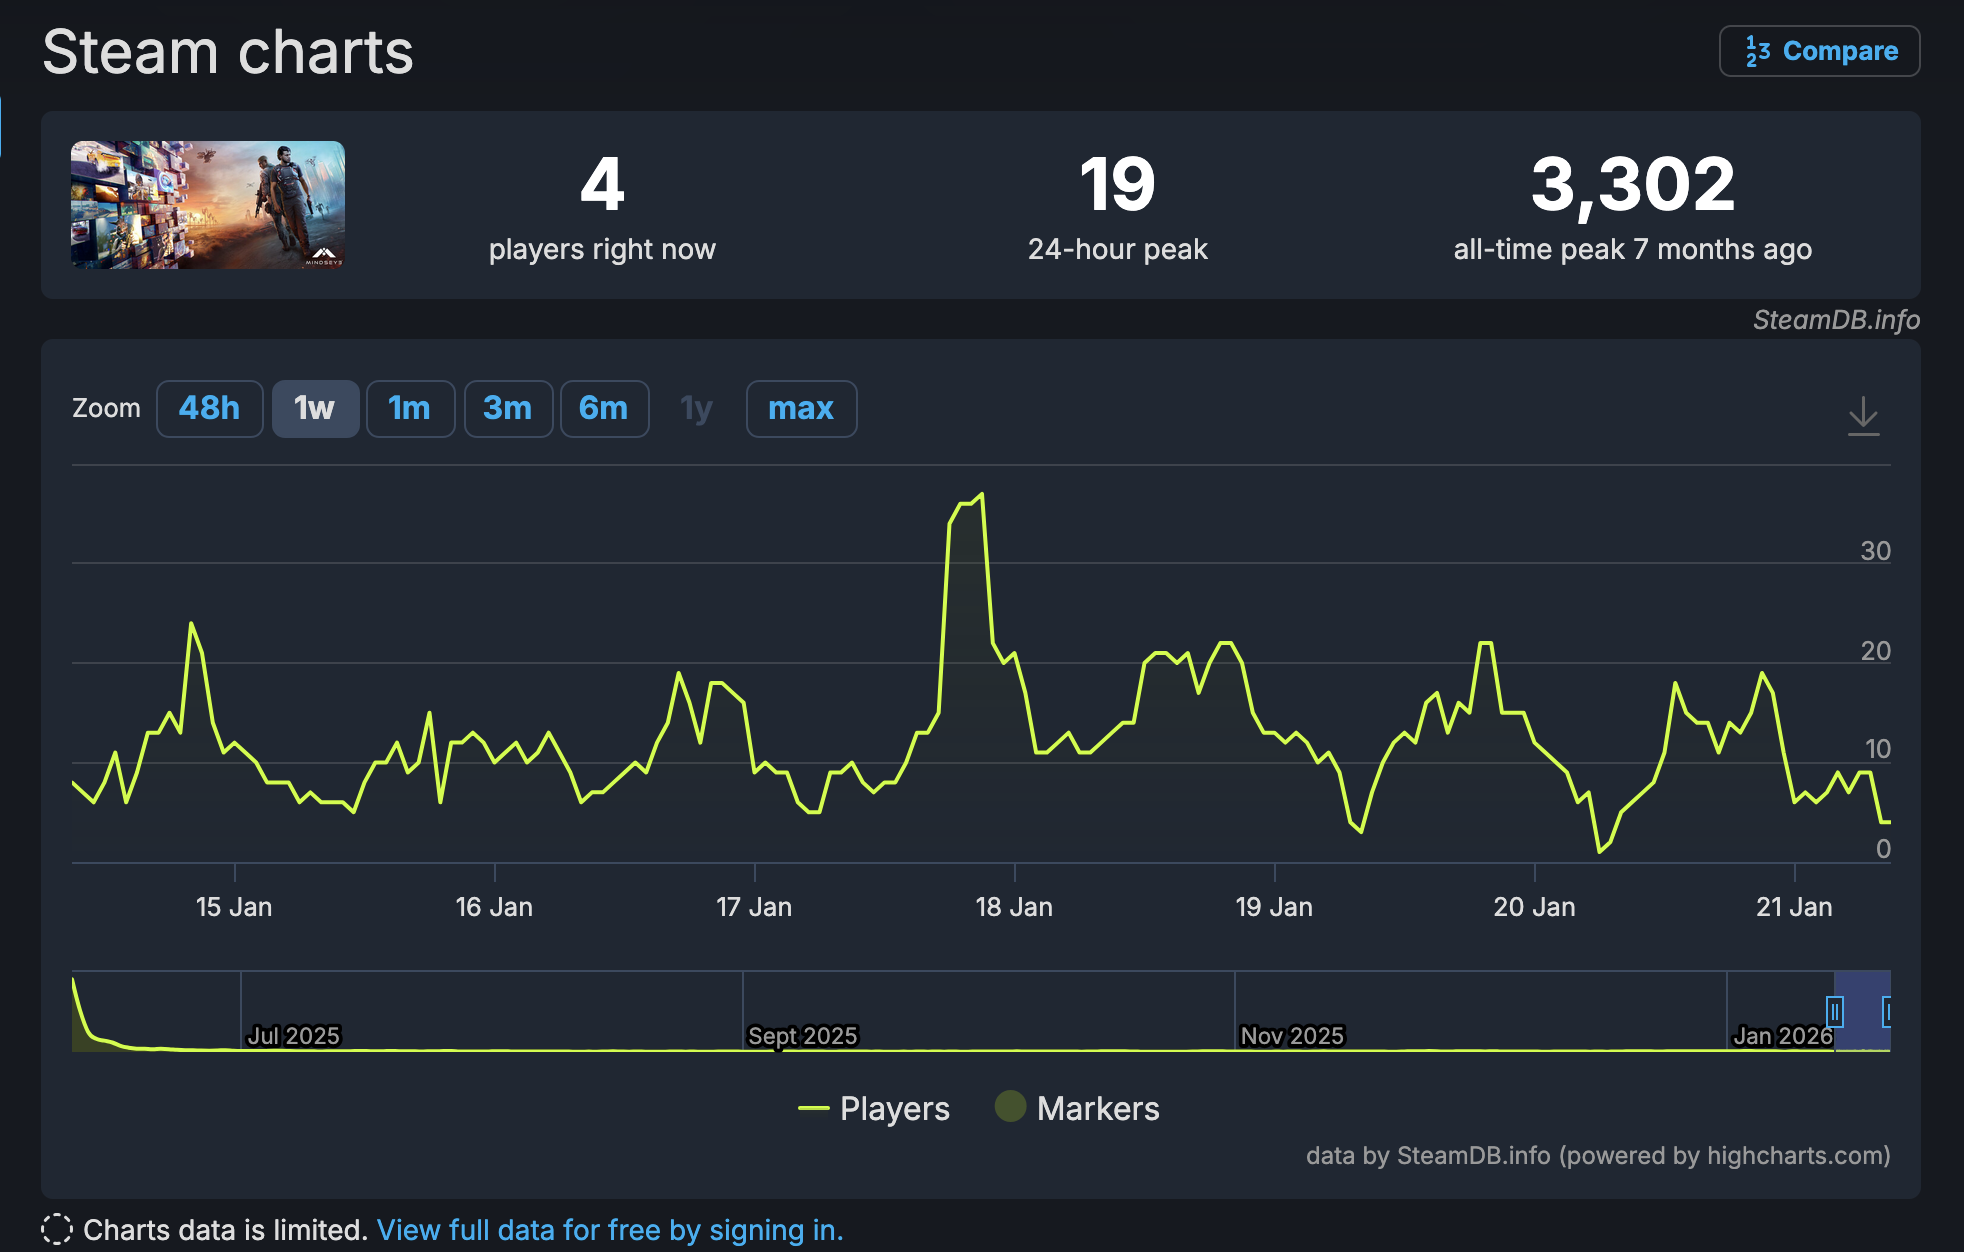Viewport: 1964px width, 1252px height.
Task: Select the 3m zoom preset
Action: click(x=508, y=409)
